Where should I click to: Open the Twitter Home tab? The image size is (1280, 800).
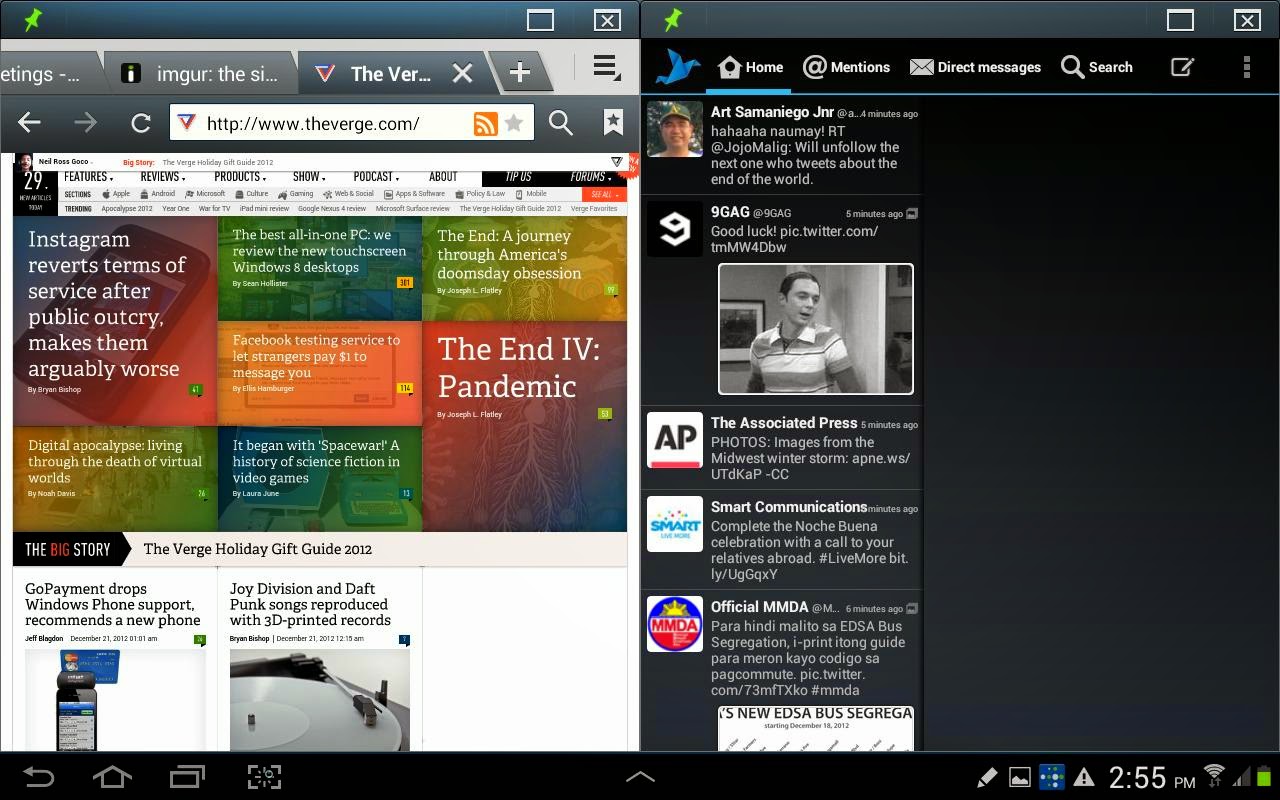coord(750,67)
